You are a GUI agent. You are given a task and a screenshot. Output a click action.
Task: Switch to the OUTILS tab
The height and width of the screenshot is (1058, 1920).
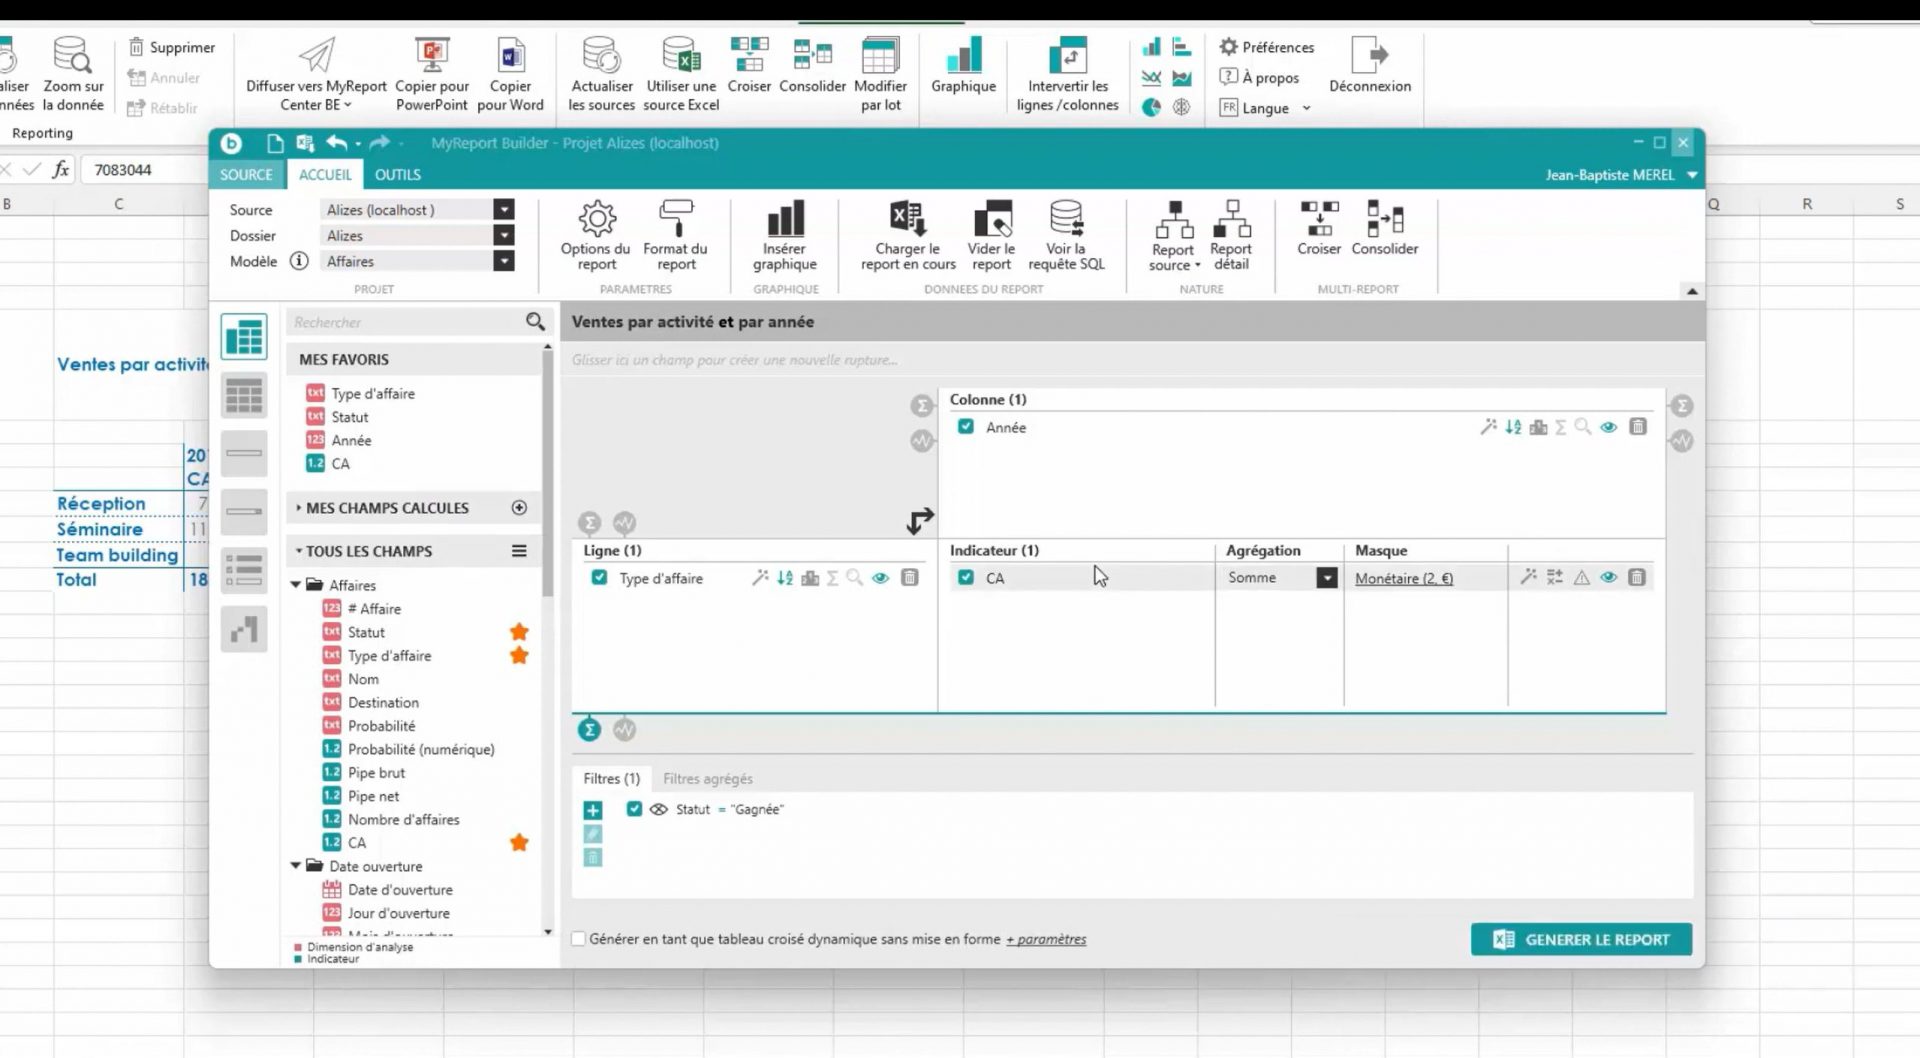397,174
